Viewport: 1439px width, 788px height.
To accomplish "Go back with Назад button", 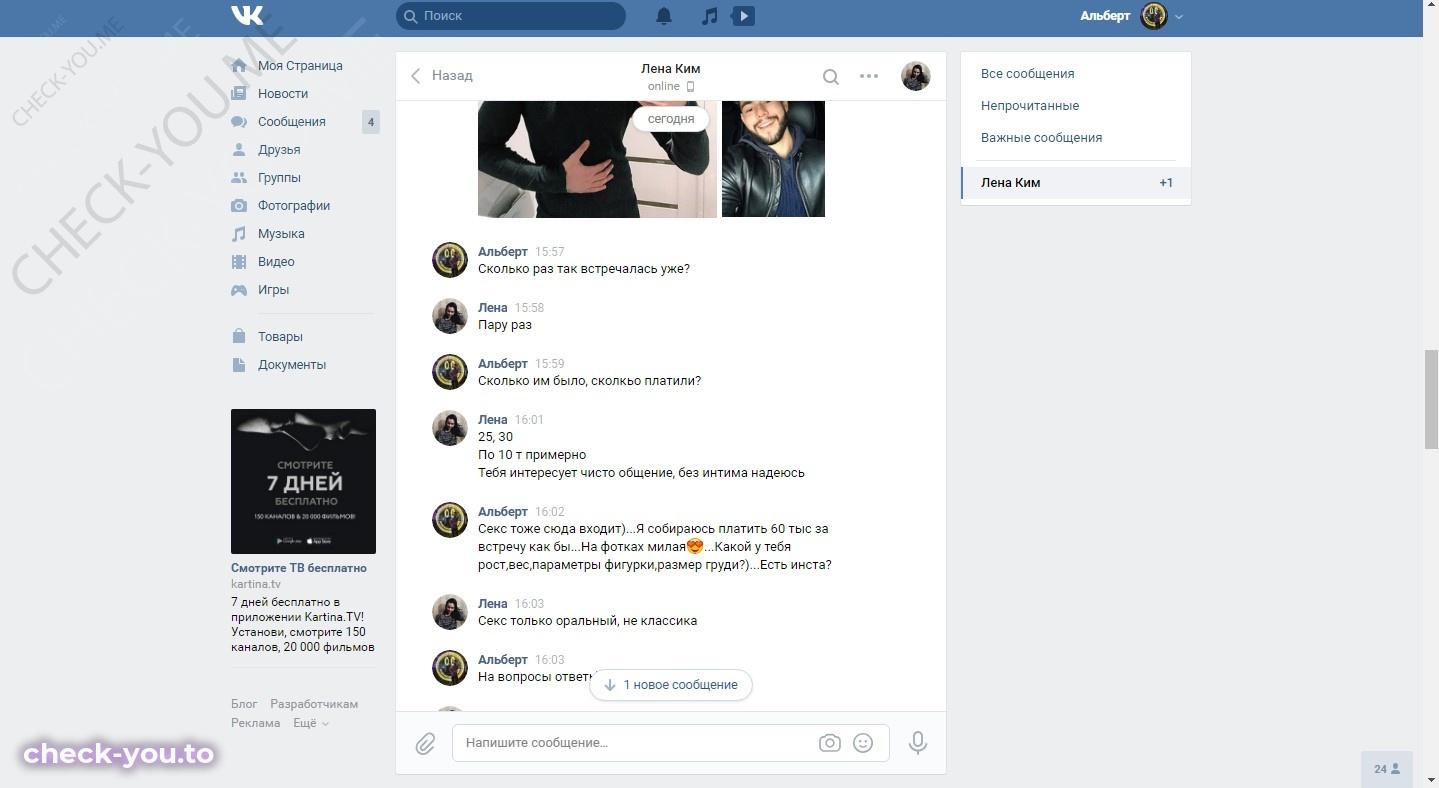I will 442,76.
